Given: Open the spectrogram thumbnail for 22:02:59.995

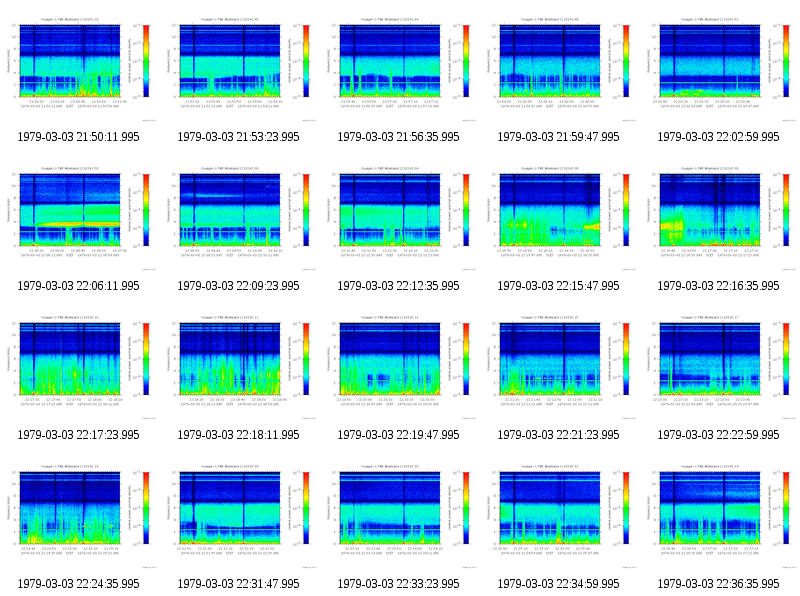Looking at the screenshot, I should [x=718, y=69].
